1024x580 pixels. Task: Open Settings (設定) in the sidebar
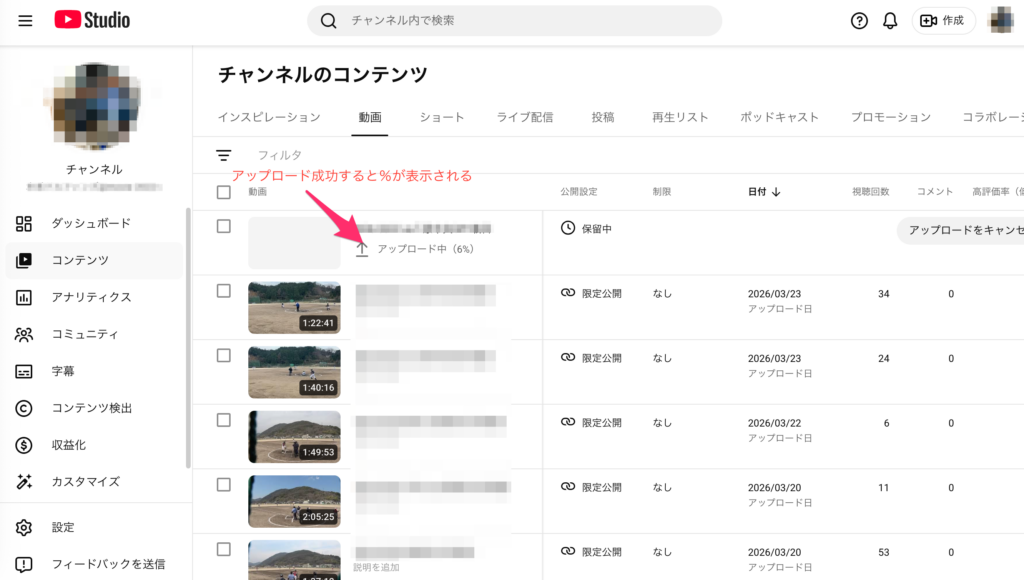(x=63, y=527)
